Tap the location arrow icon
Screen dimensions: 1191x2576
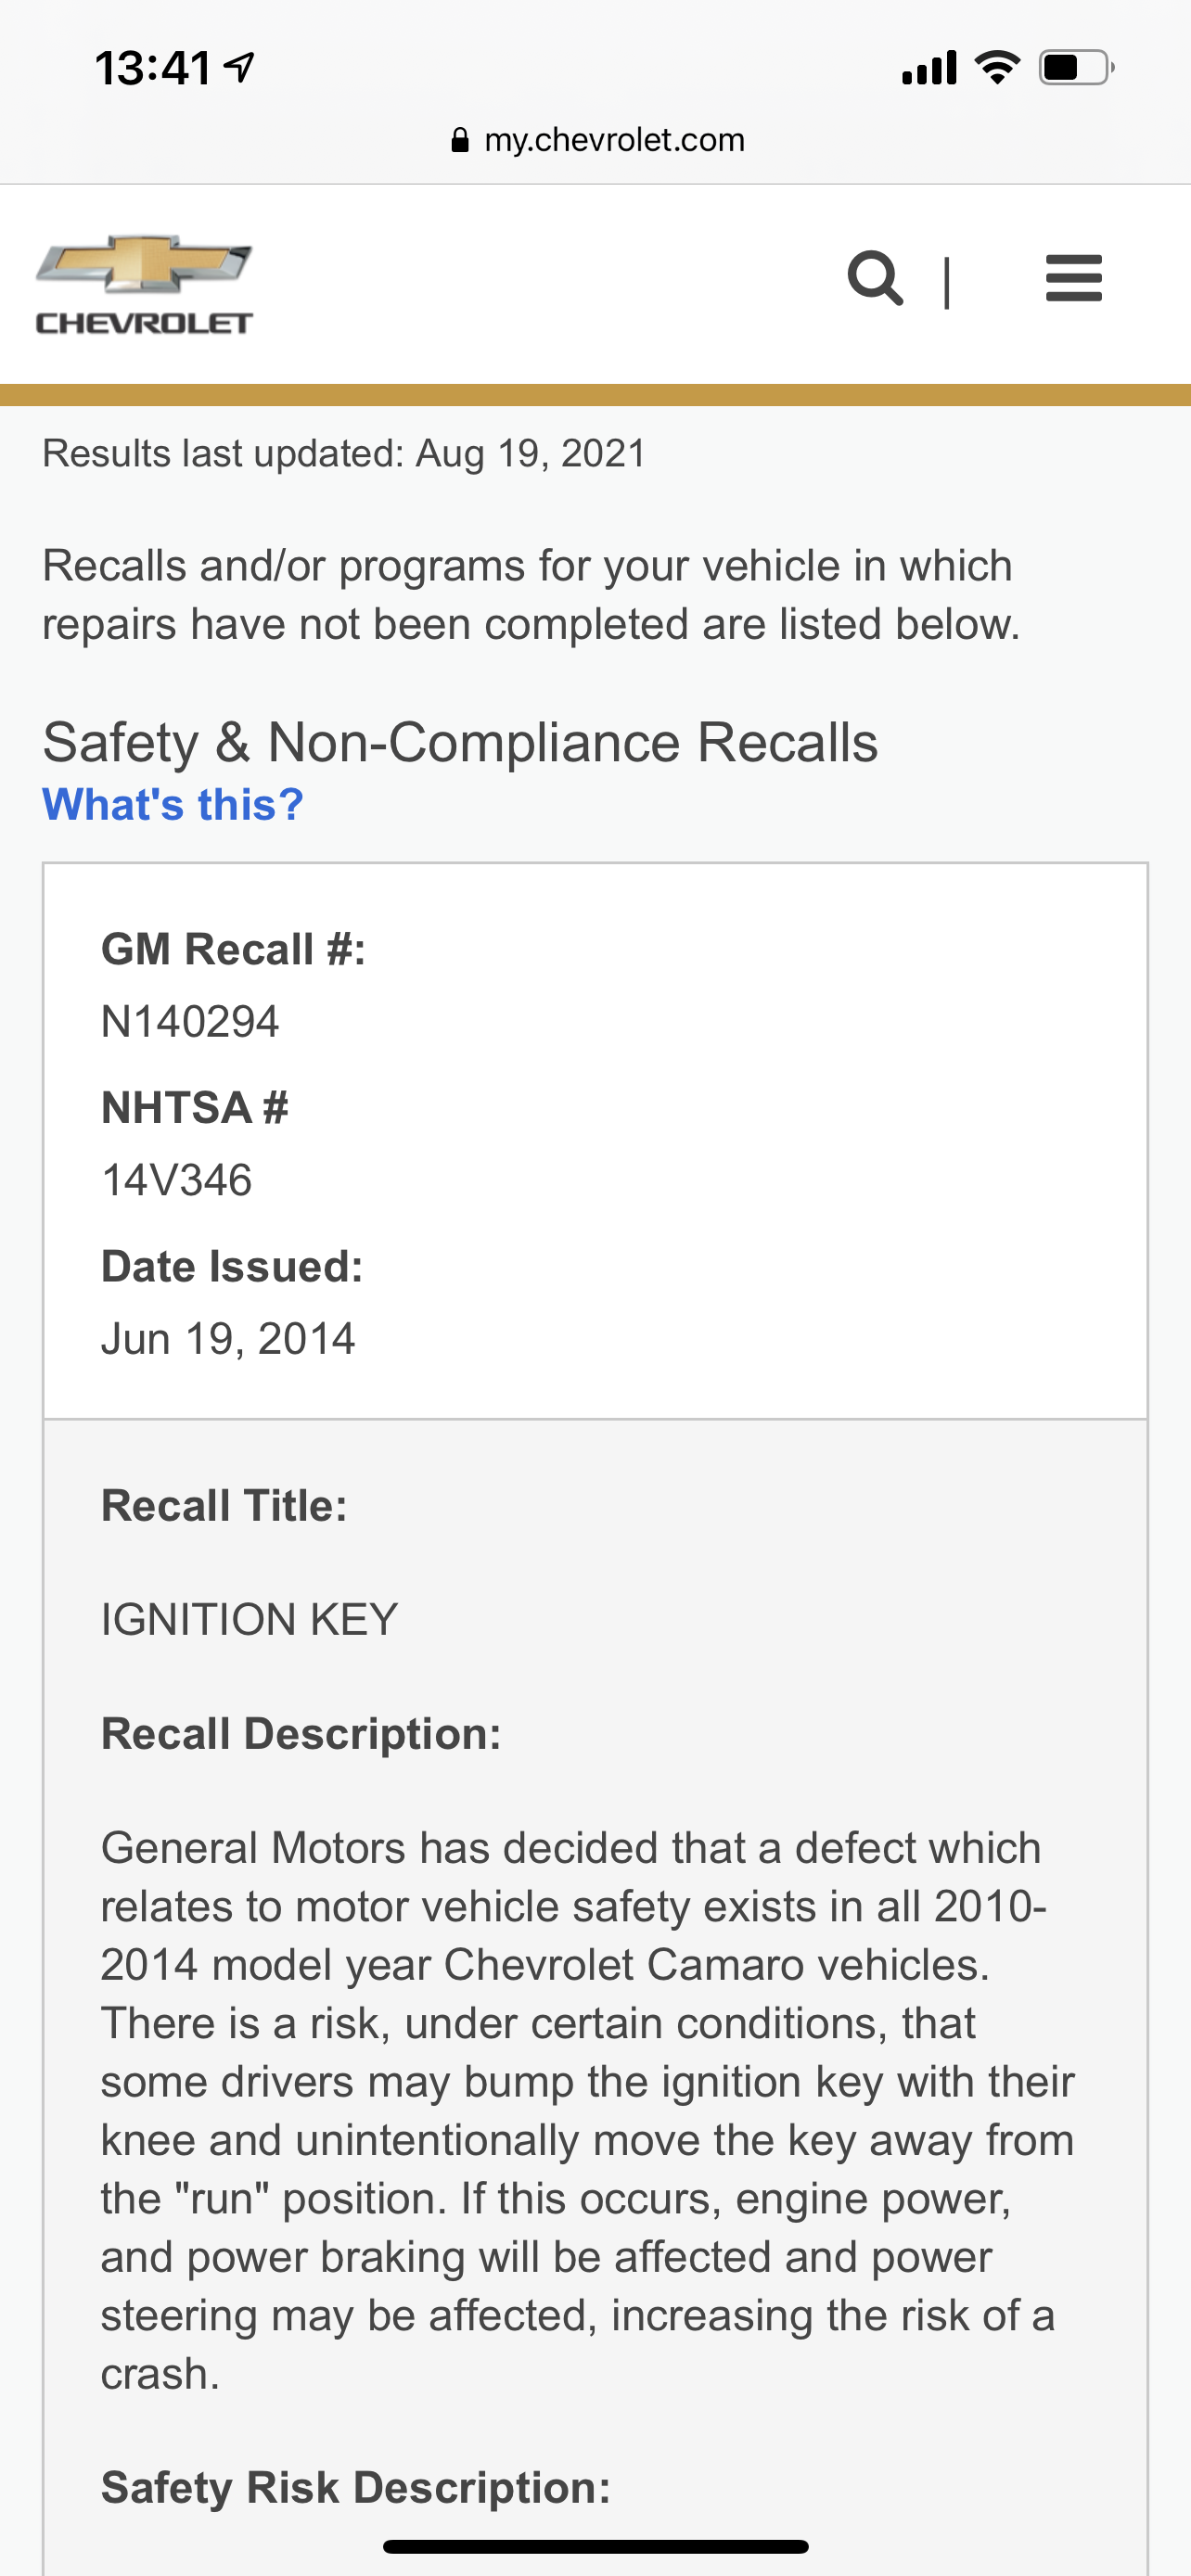(x=240, y=67)
